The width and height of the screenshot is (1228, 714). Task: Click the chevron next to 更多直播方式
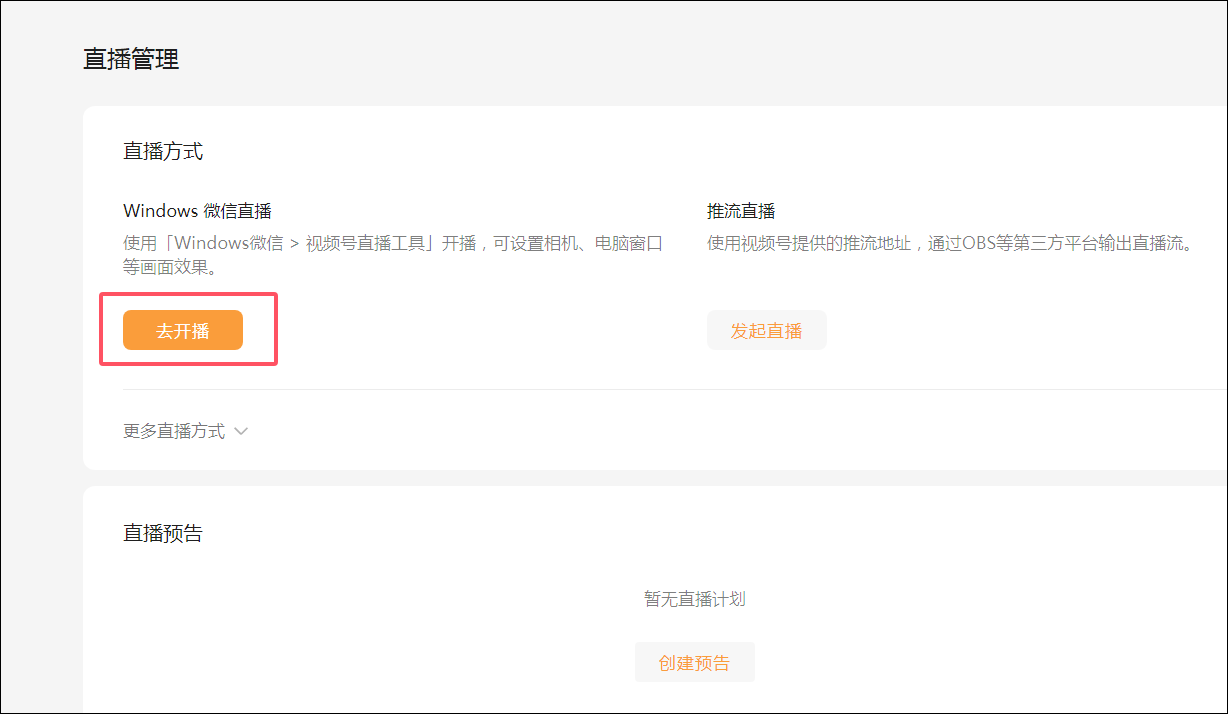[x=240, y=432]
